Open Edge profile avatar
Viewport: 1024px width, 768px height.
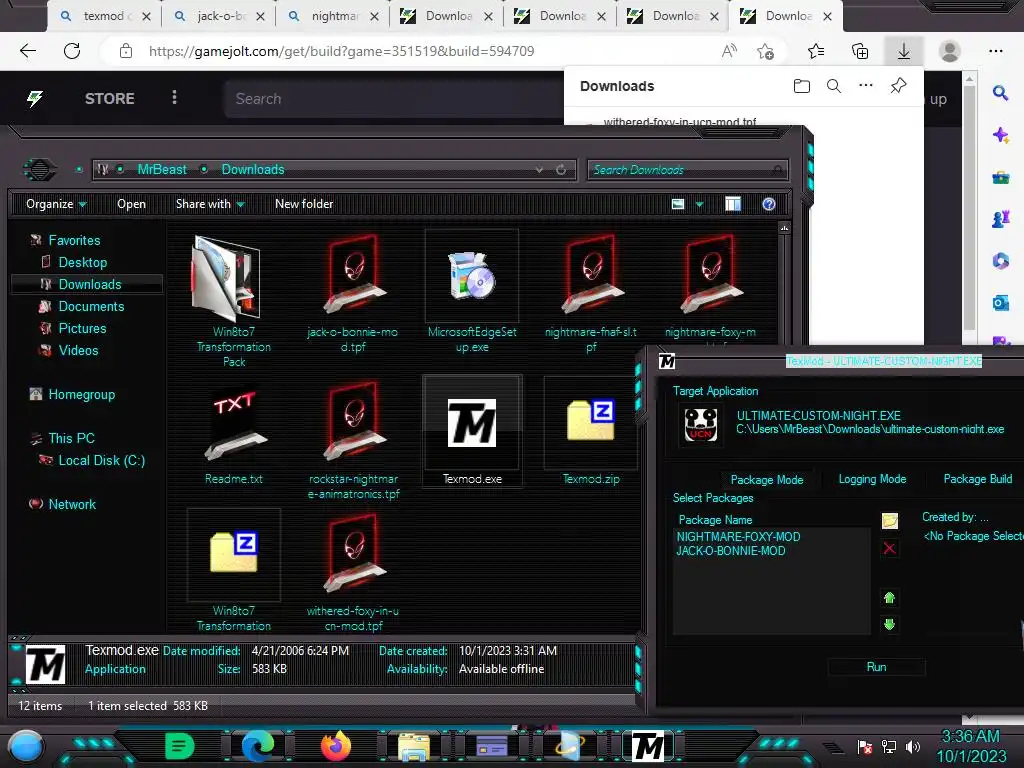950,51
